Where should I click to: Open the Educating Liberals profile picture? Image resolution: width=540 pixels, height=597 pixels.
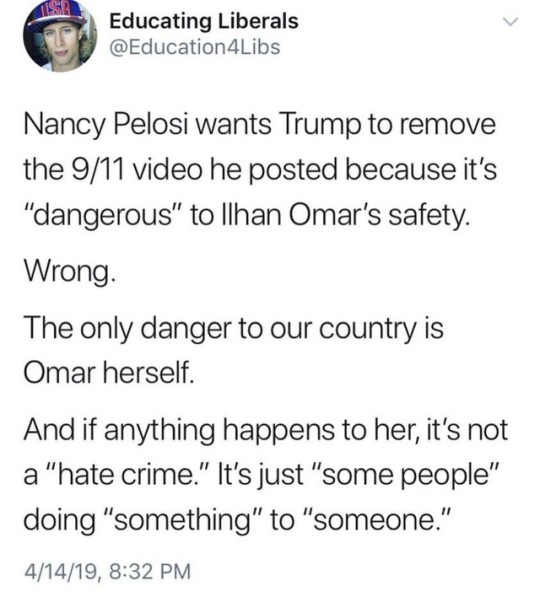point(60,35)
